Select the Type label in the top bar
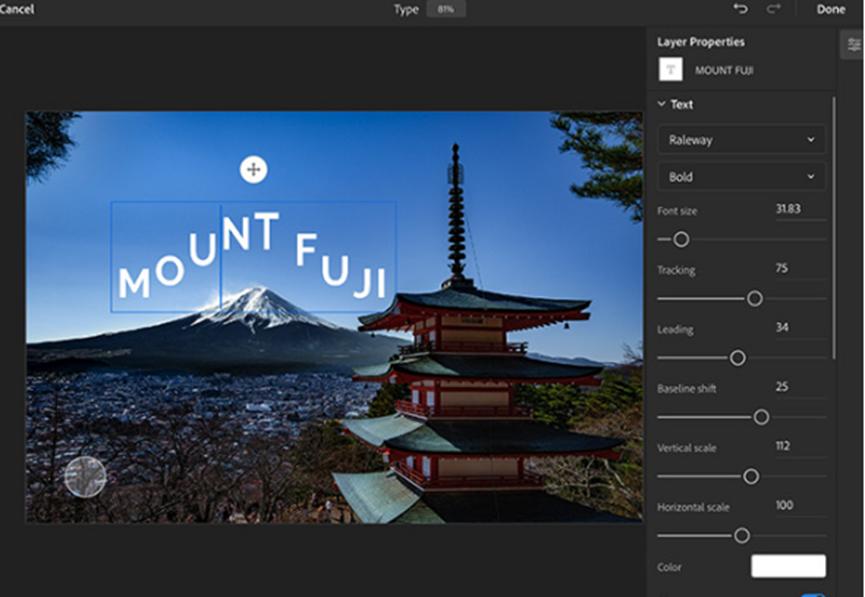The width and height of the screenshot is (865, 597). 406,8
